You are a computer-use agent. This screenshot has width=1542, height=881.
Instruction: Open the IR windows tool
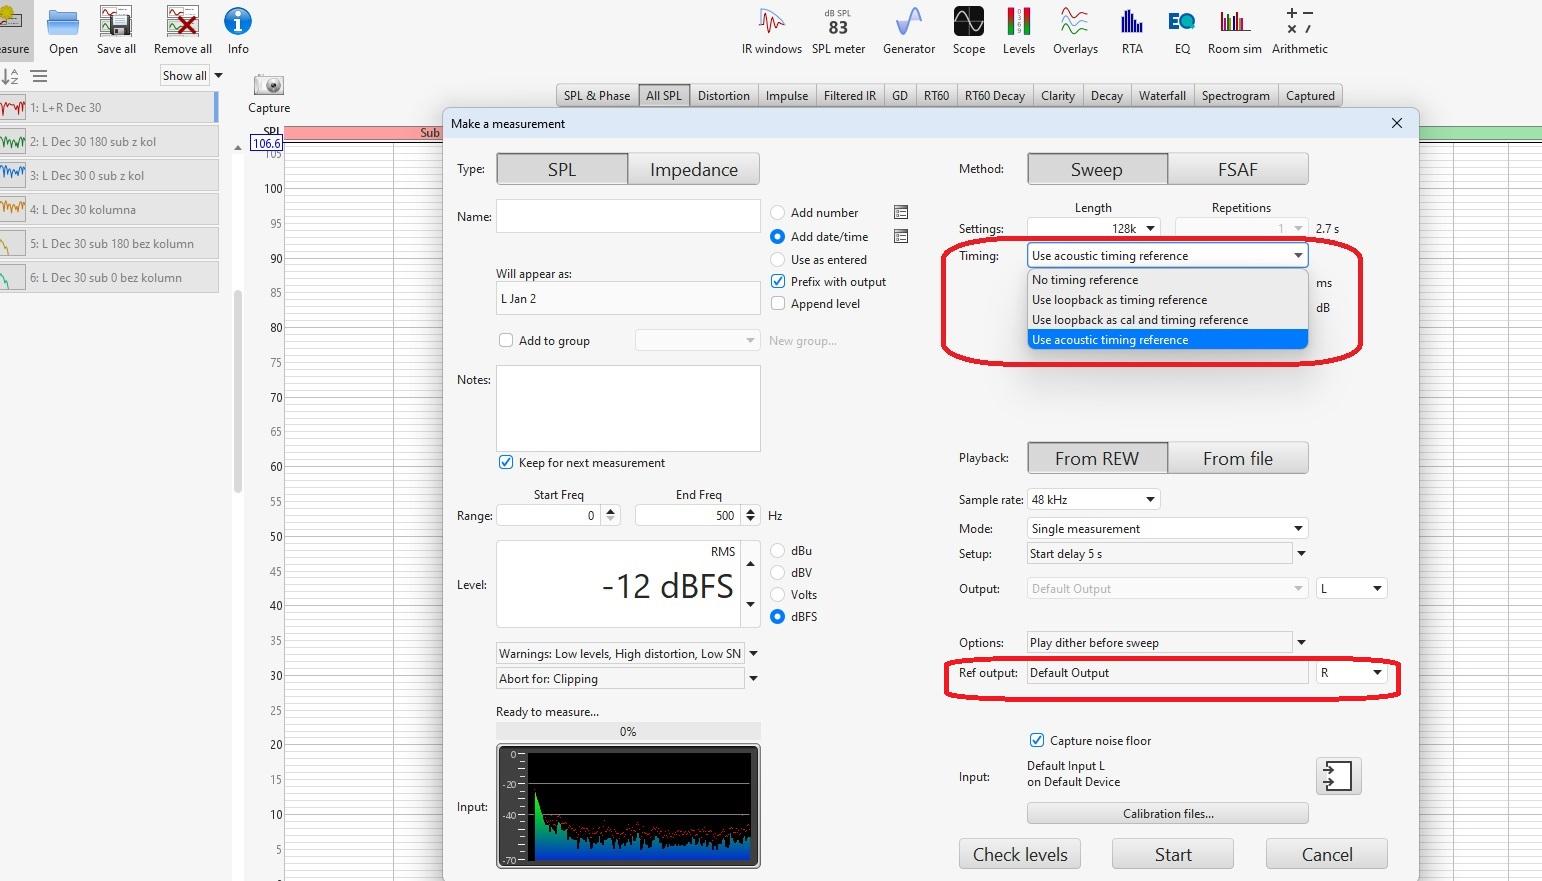click(771, 30)
